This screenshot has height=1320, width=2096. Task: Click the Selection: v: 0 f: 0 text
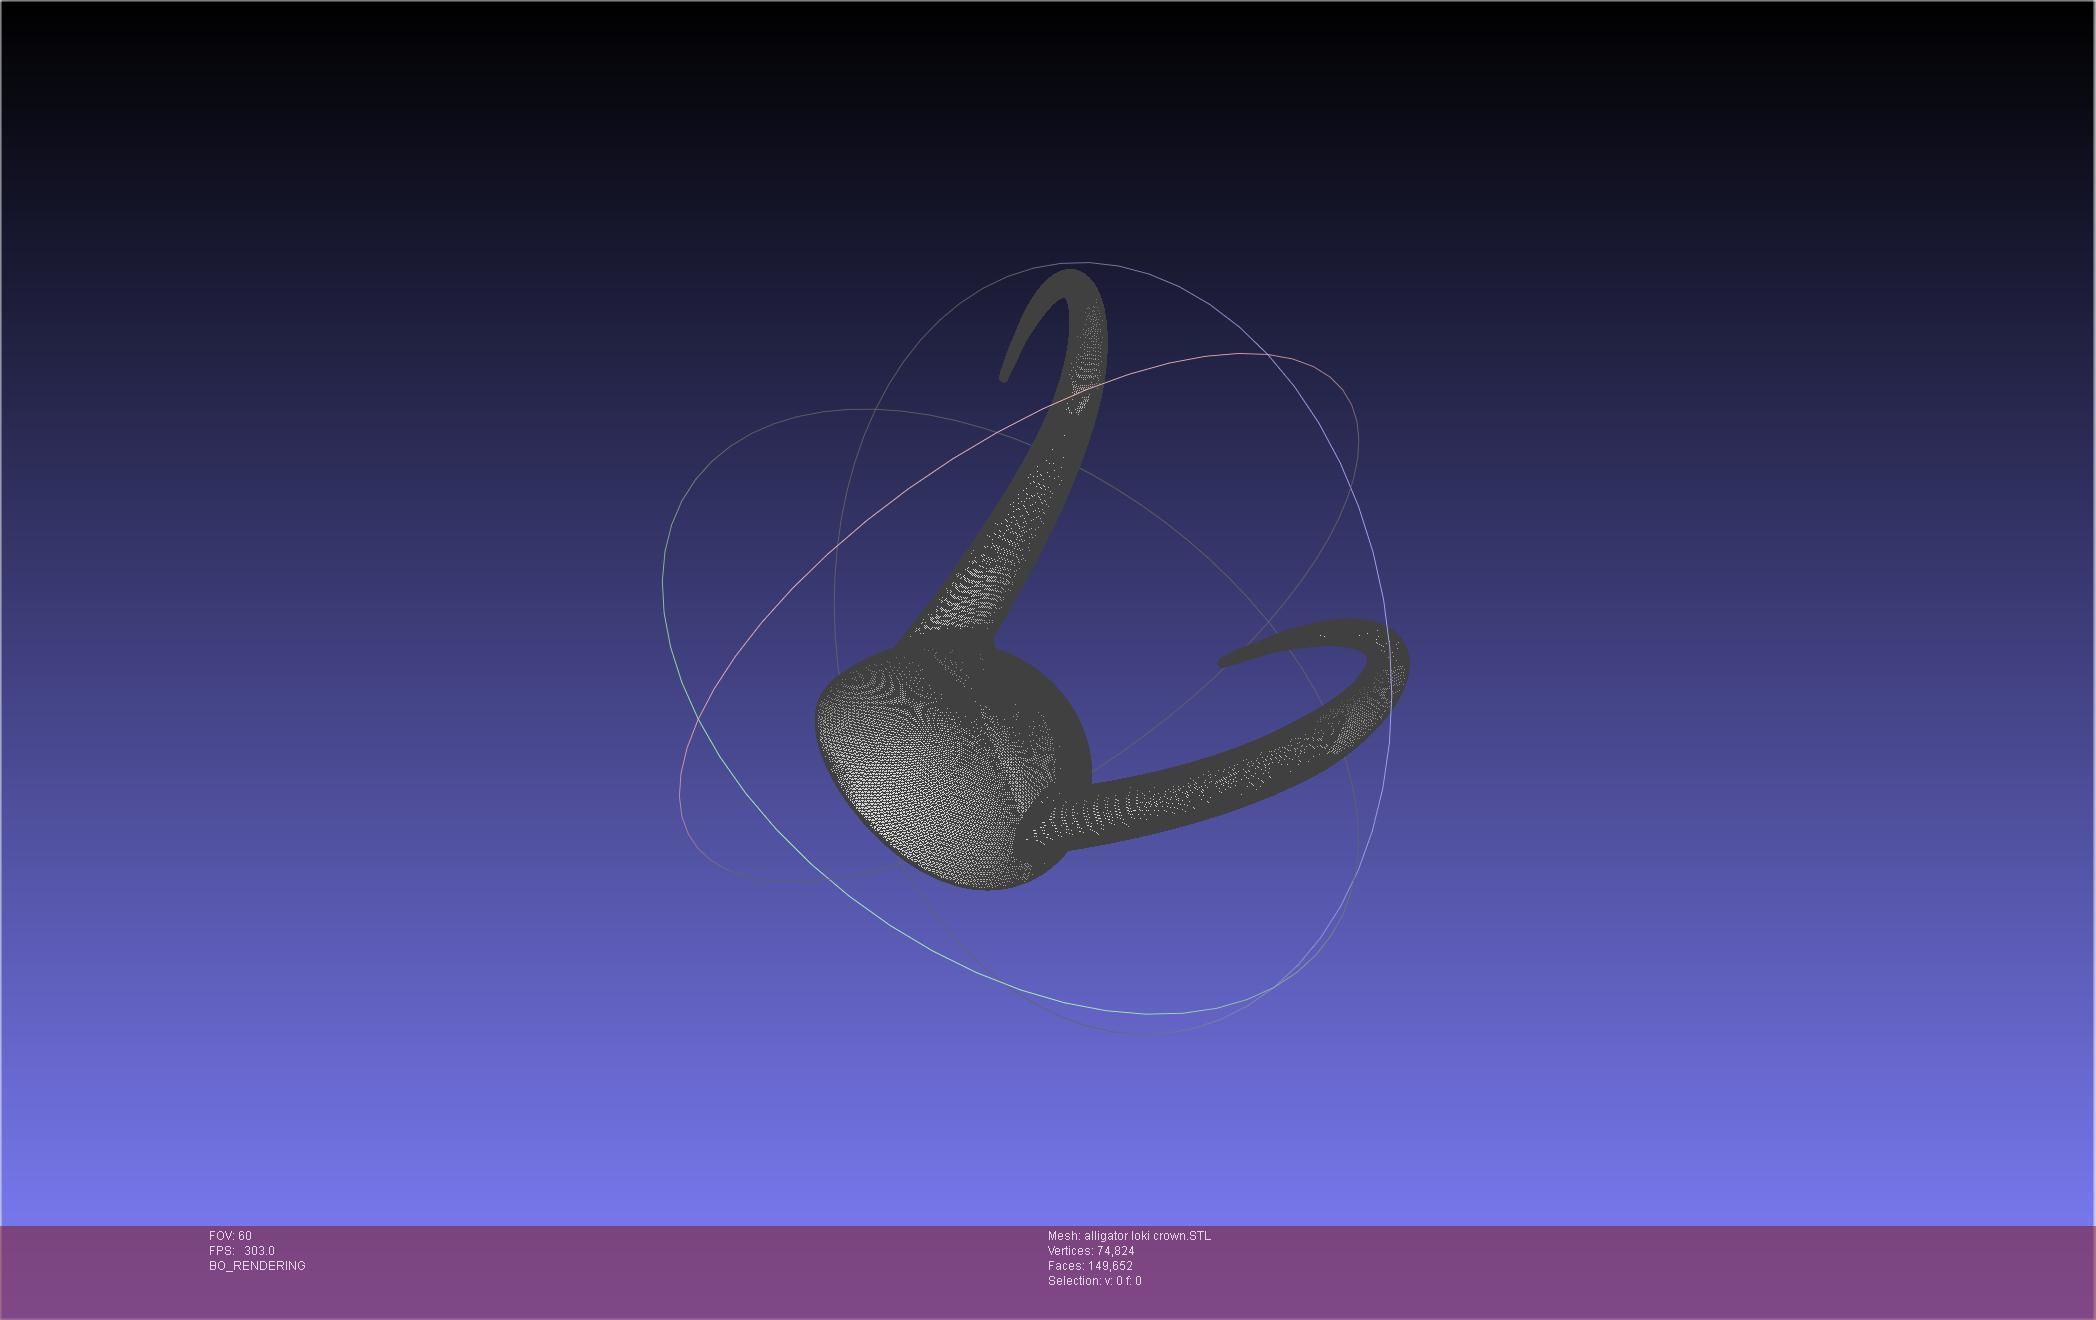[1094, 1281]
